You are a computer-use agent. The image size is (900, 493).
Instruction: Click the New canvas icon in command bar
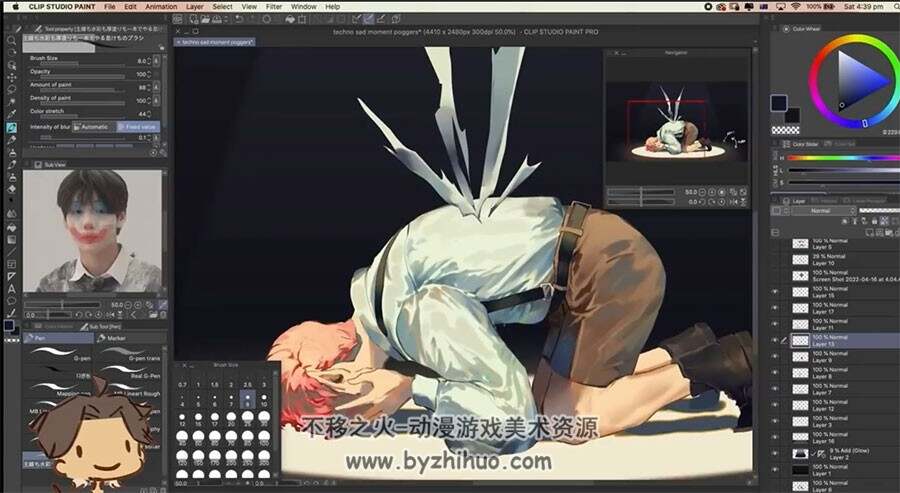pyautogui.click(x=193, y=20)
